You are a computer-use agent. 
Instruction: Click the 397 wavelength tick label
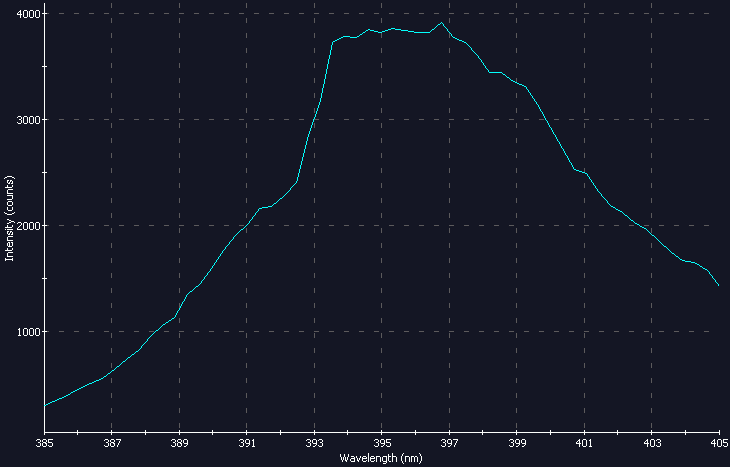click(x=449, y=442)
